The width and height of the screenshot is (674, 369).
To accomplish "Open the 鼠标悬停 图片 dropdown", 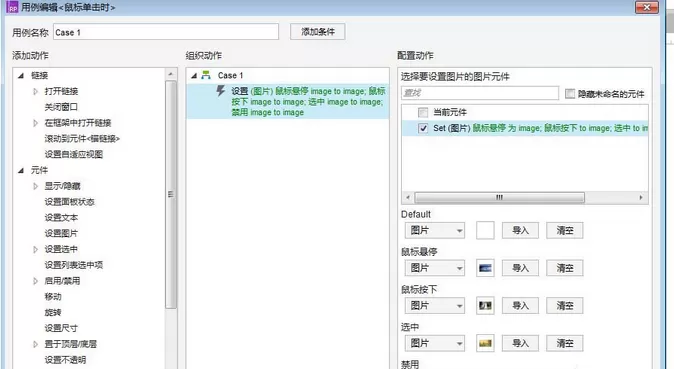I will pos(435,268).
